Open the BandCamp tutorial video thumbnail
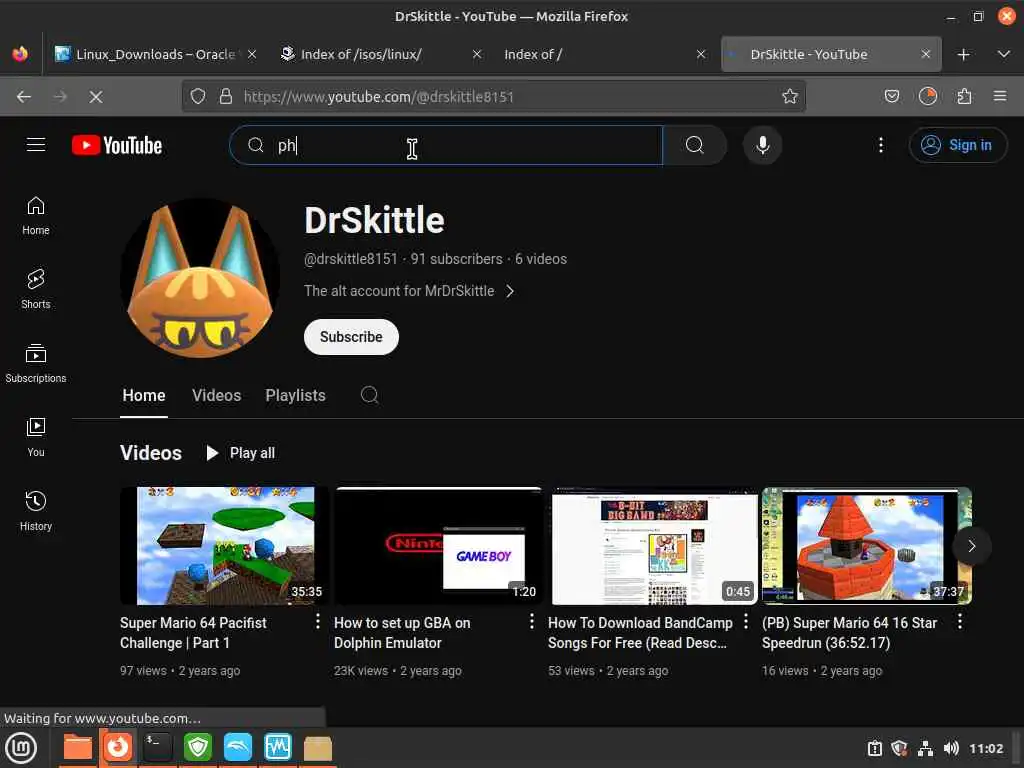 (652, 545)
